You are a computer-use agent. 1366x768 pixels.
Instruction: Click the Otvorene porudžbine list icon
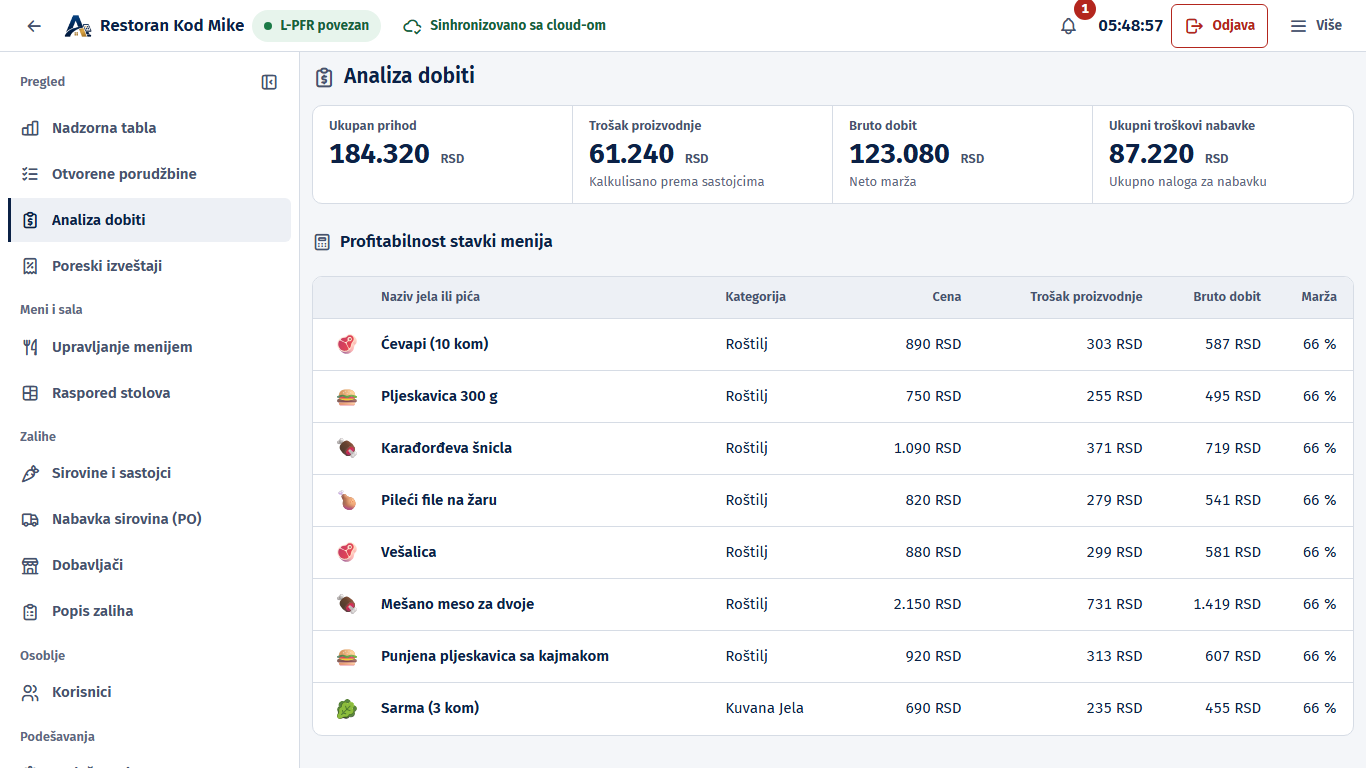click(x=31, y=174)
